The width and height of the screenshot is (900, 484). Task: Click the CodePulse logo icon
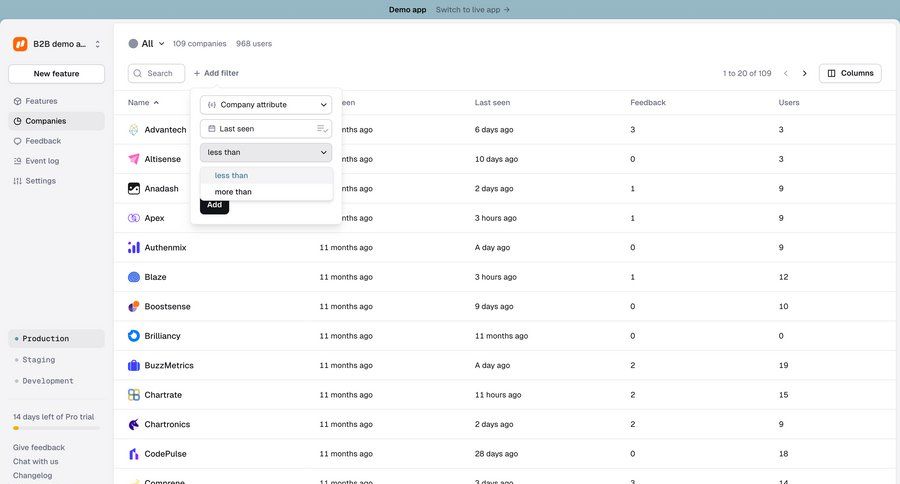click(x=134, y=454)
